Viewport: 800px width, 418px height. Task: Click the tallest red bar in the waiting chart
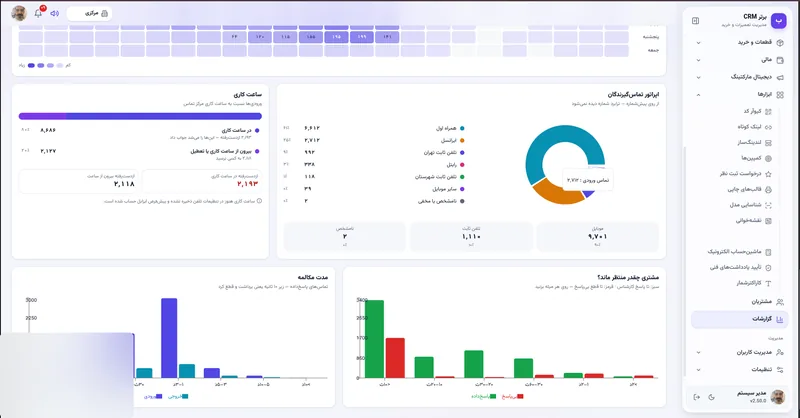coord(395,358)
